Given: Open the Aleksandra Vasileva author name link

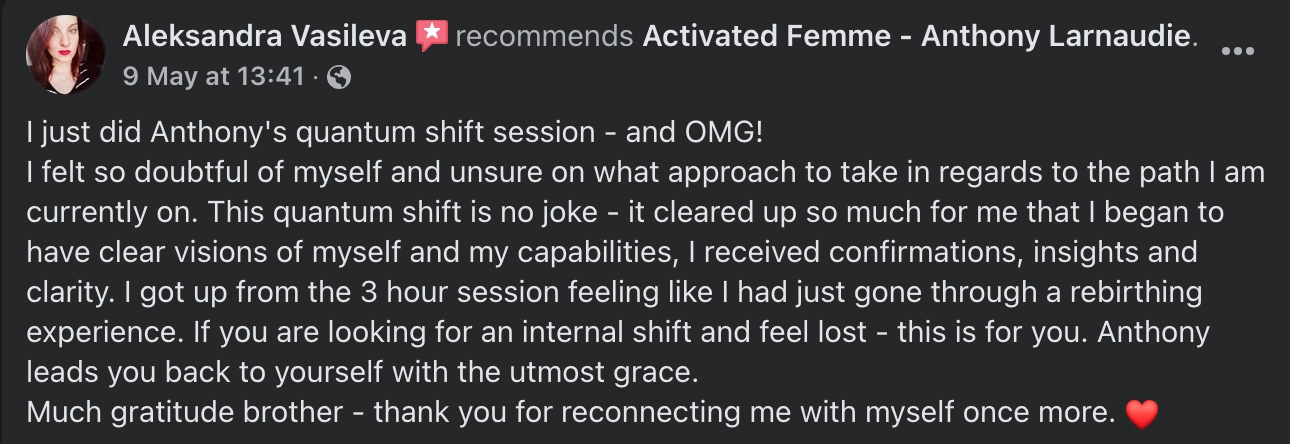Looking at the screenshot, I should coord(264,37).
